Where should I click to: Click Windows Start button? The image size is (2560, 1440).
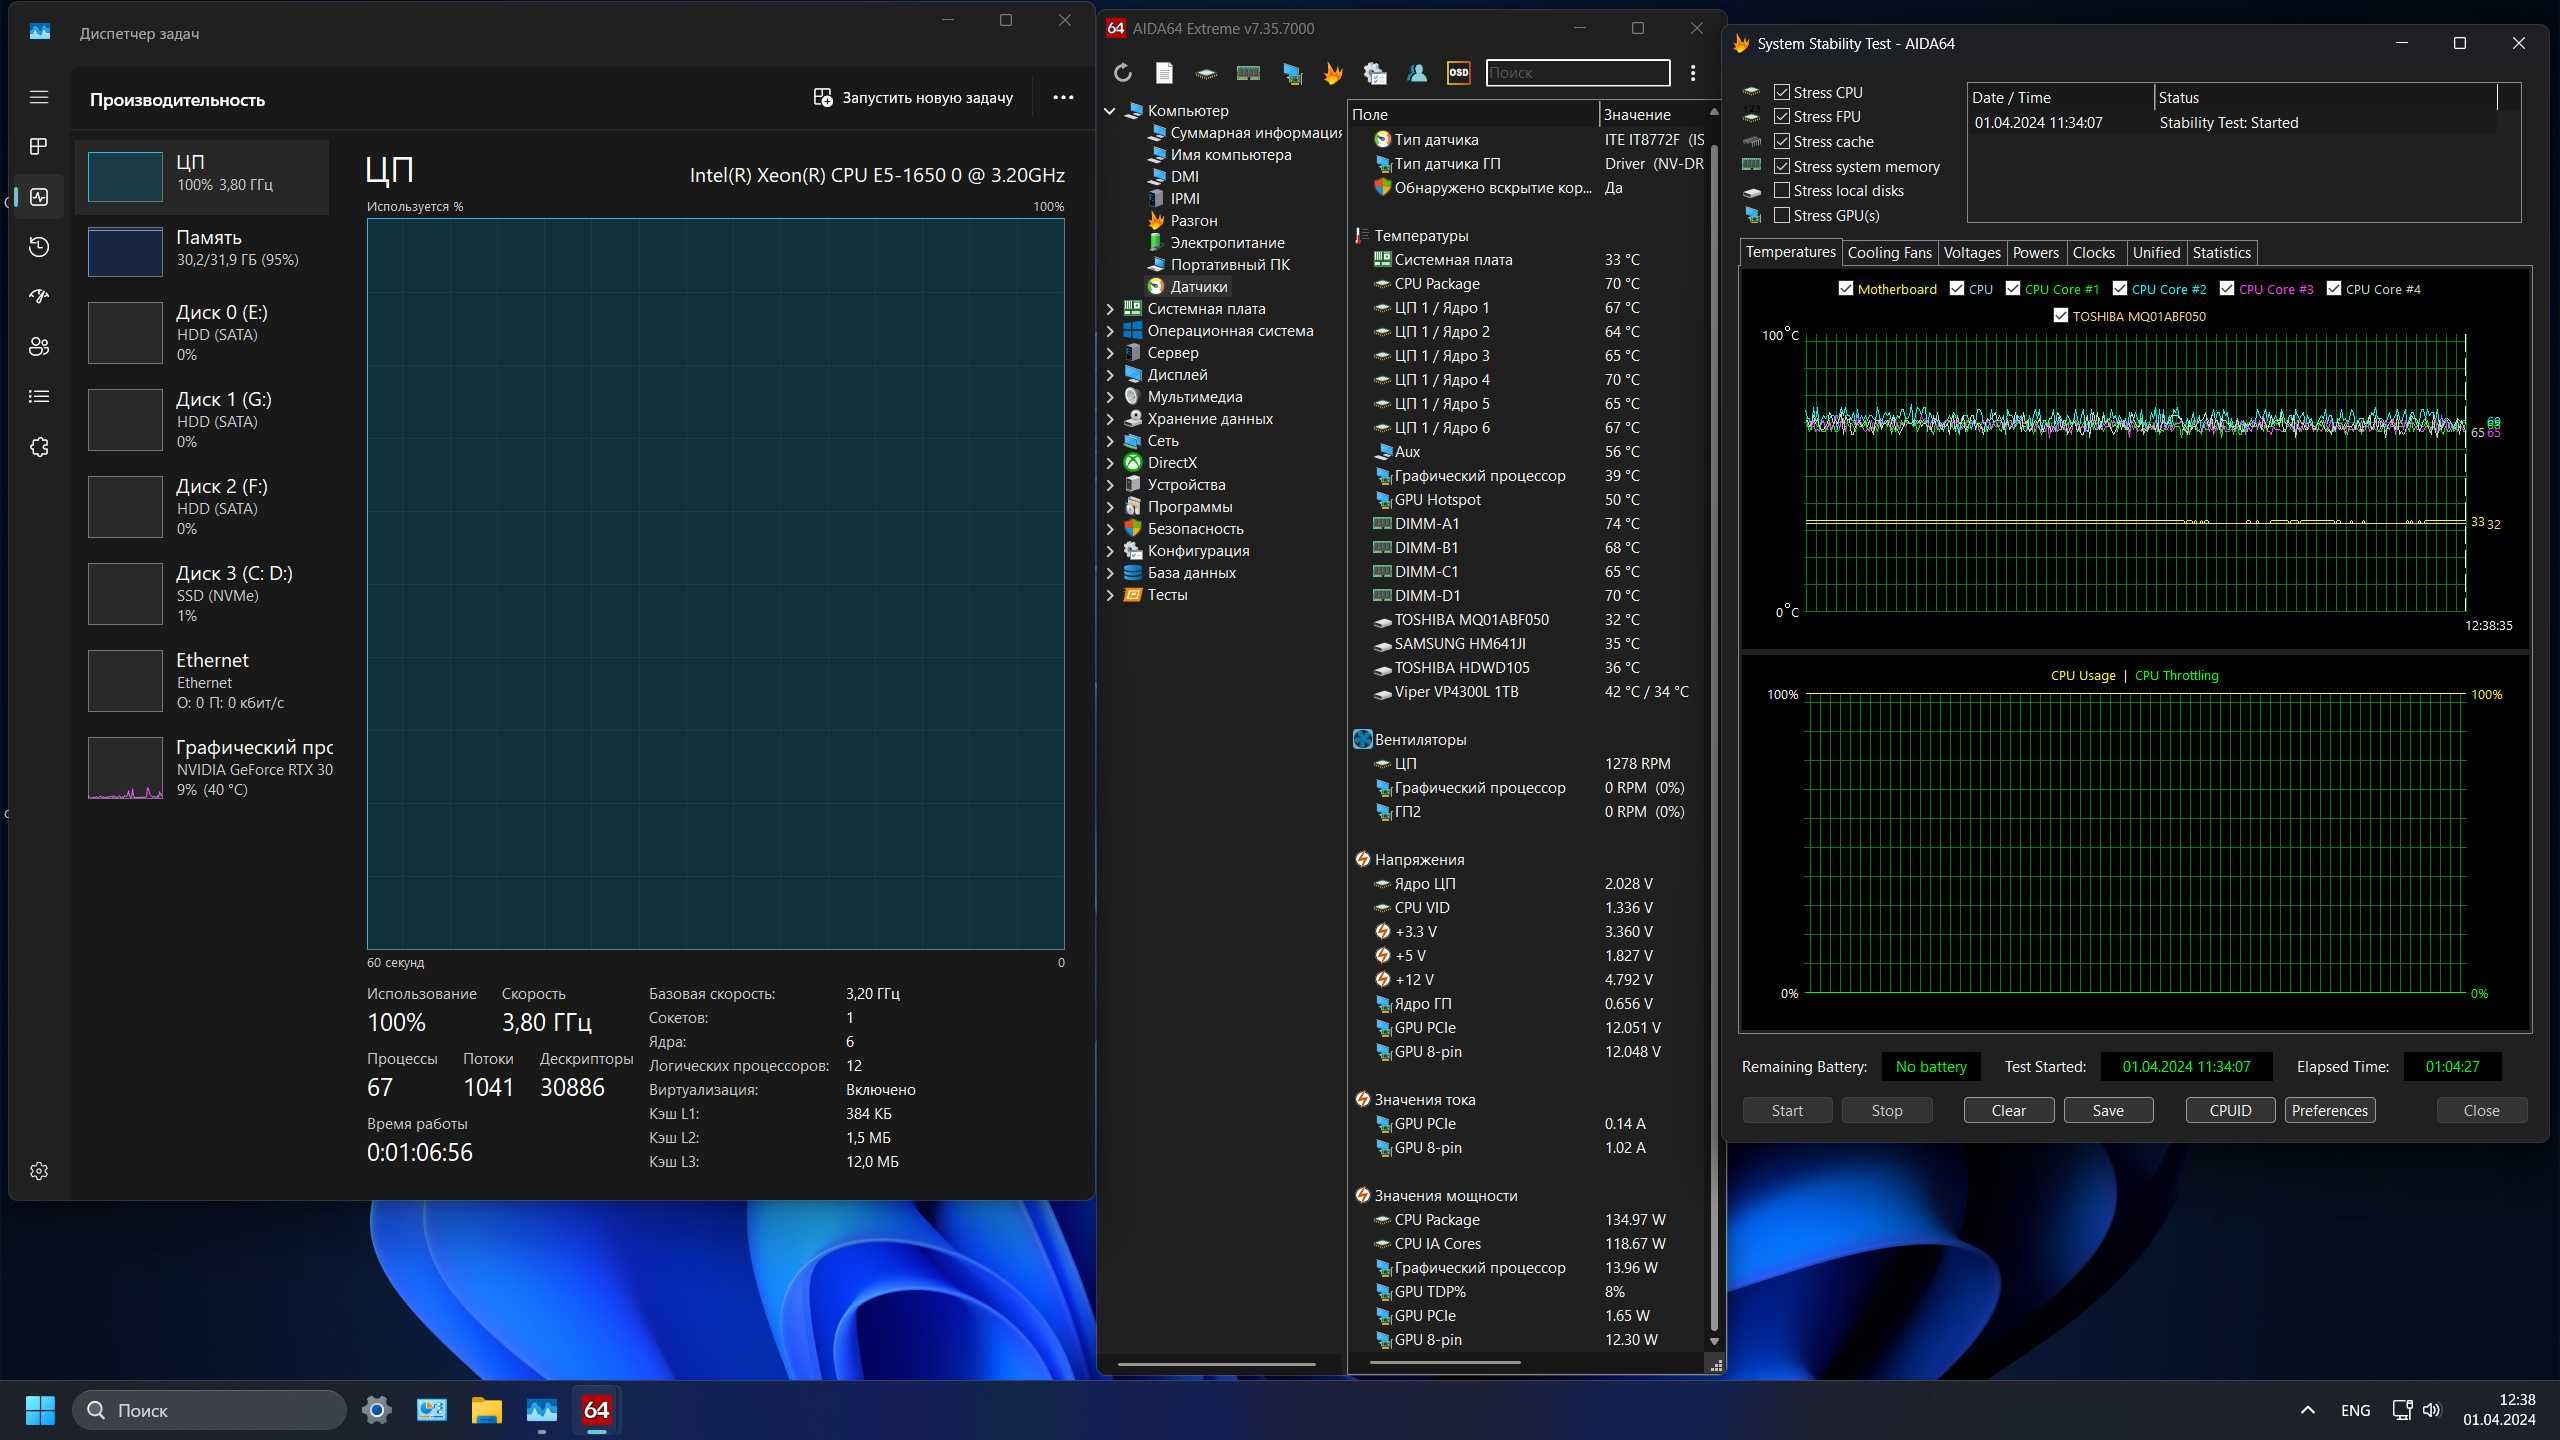40,1410
